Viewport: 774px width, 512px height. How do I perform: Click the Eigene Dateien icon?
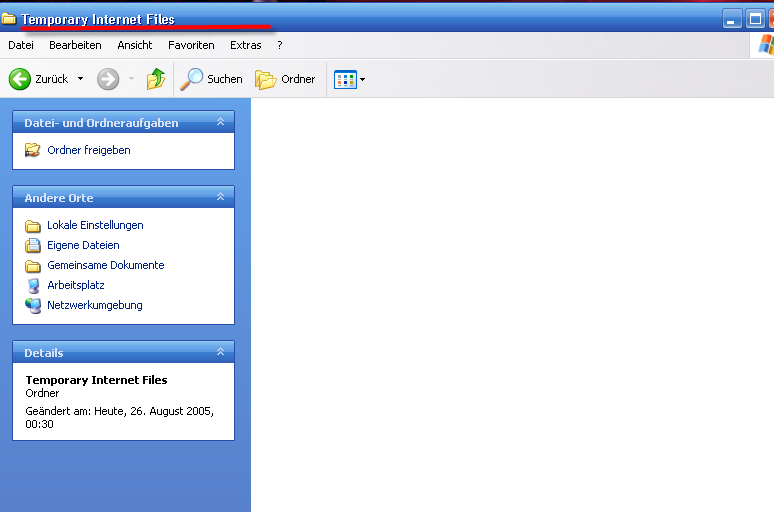tap(33, 245)
